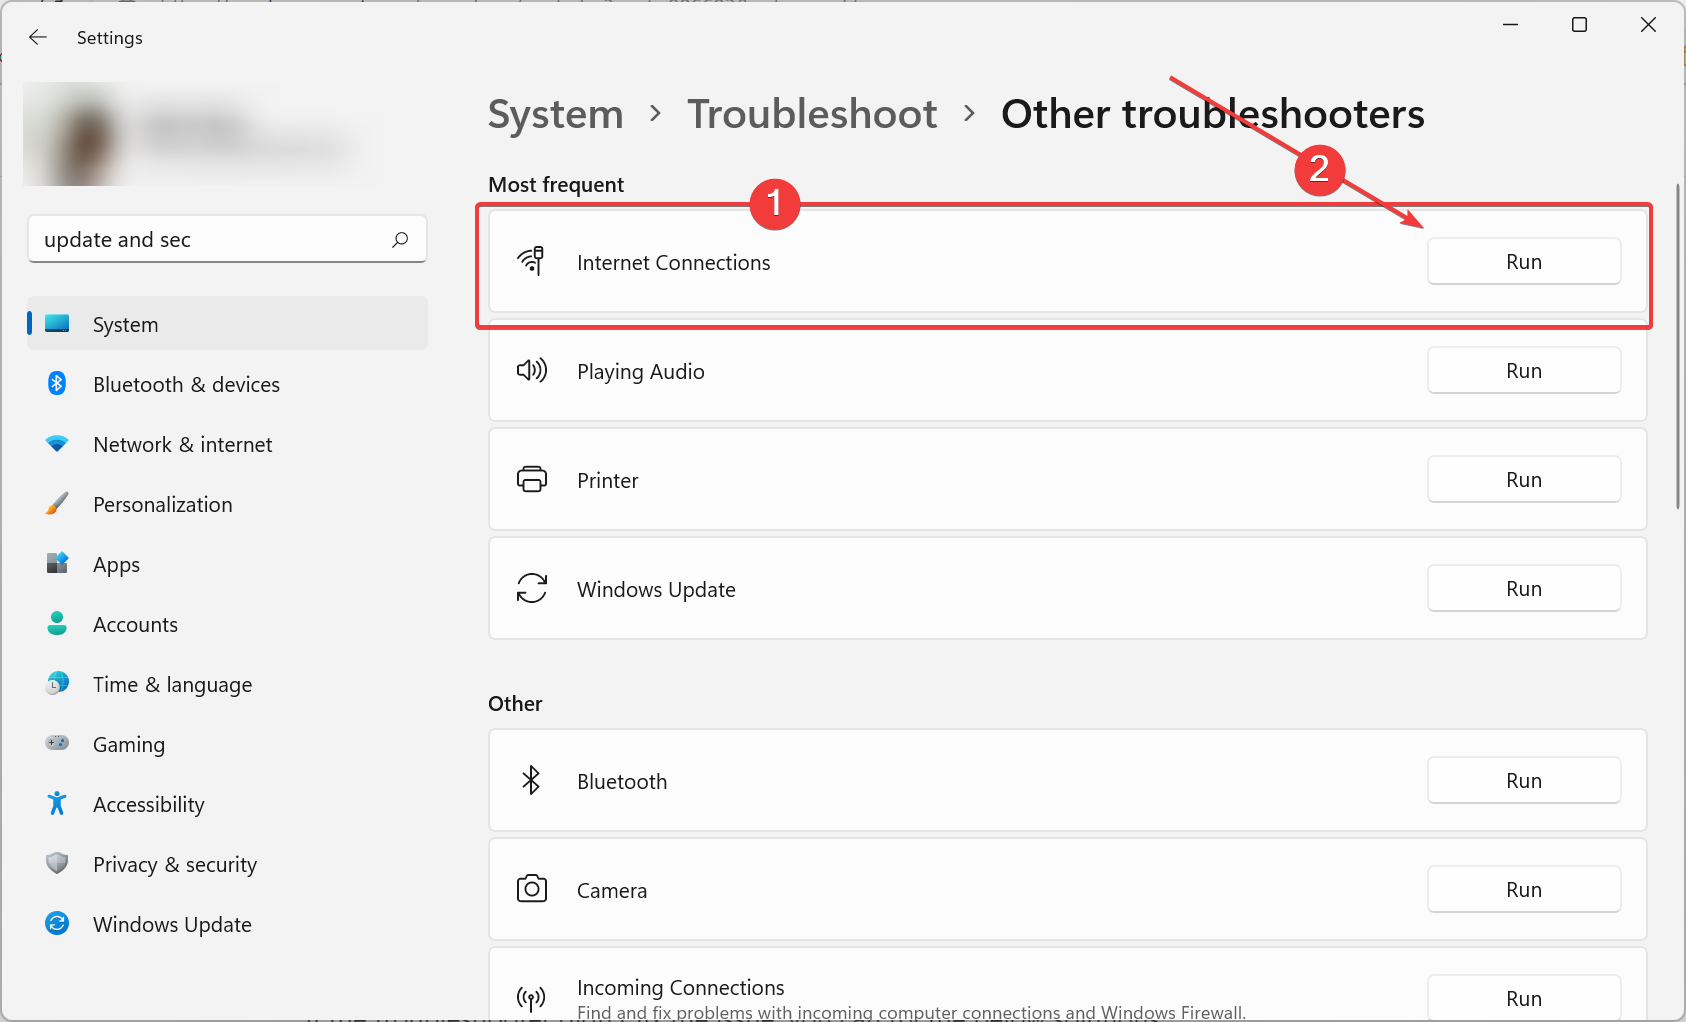Go to Accounts settings

click(135, 624)
